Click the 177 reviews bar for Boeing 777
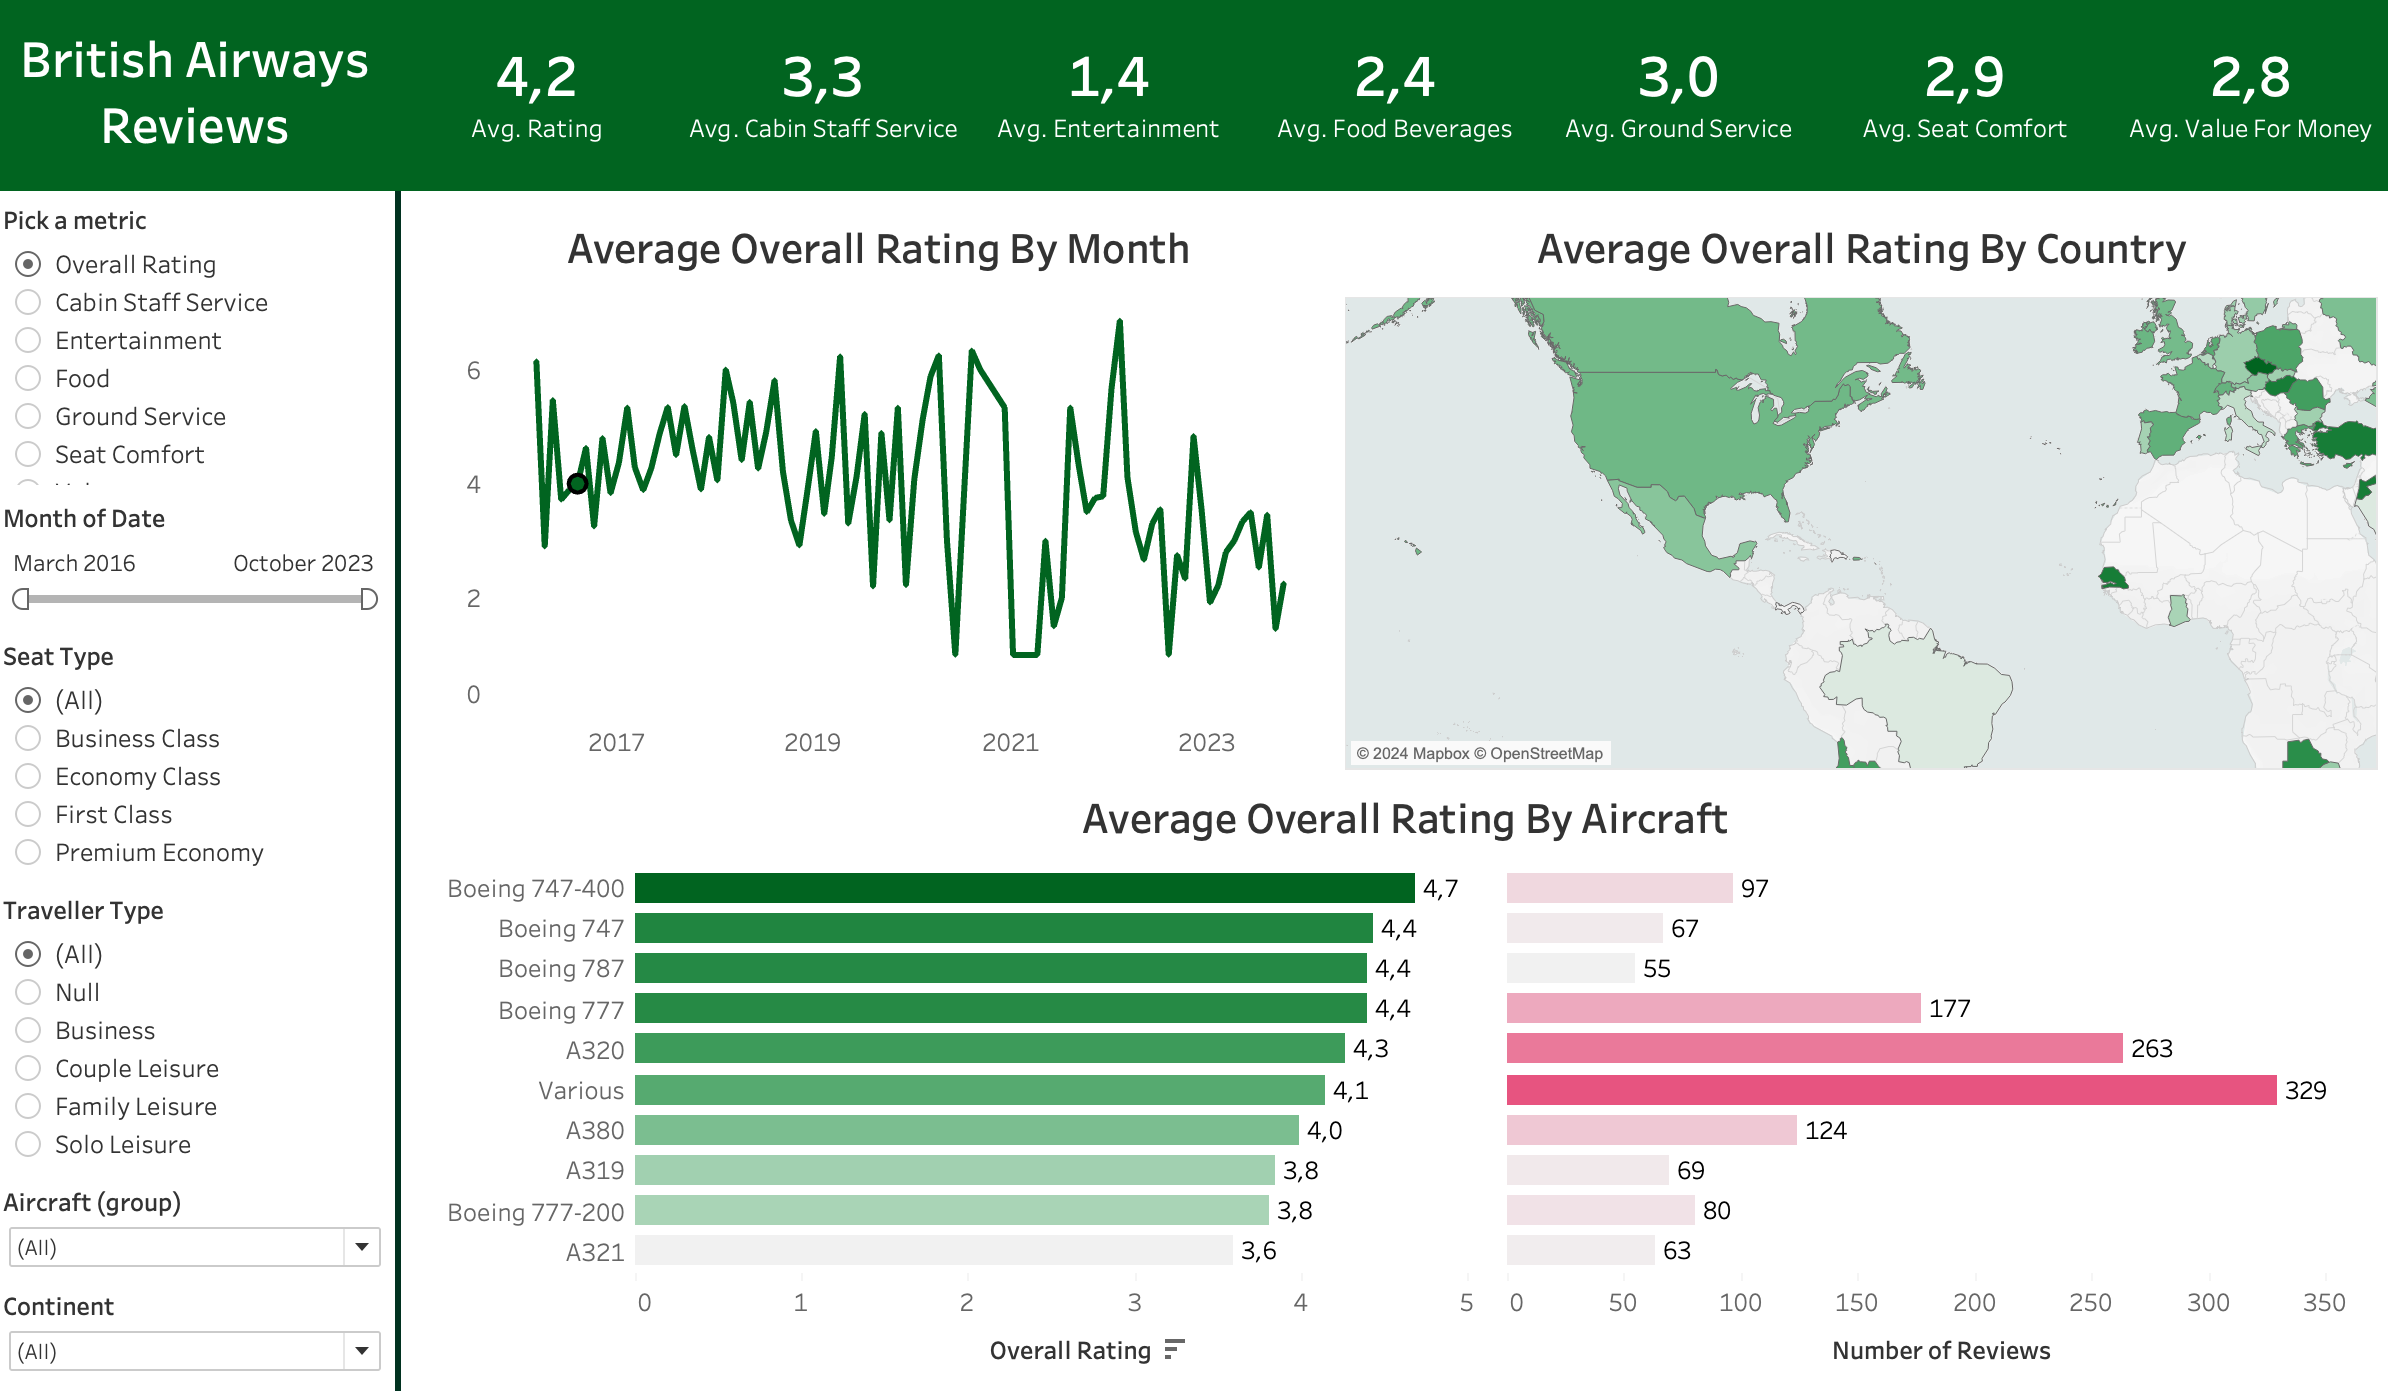Viewport: 2388px width, 1391px height. pyautogui.click(x=1714, y=1008)
